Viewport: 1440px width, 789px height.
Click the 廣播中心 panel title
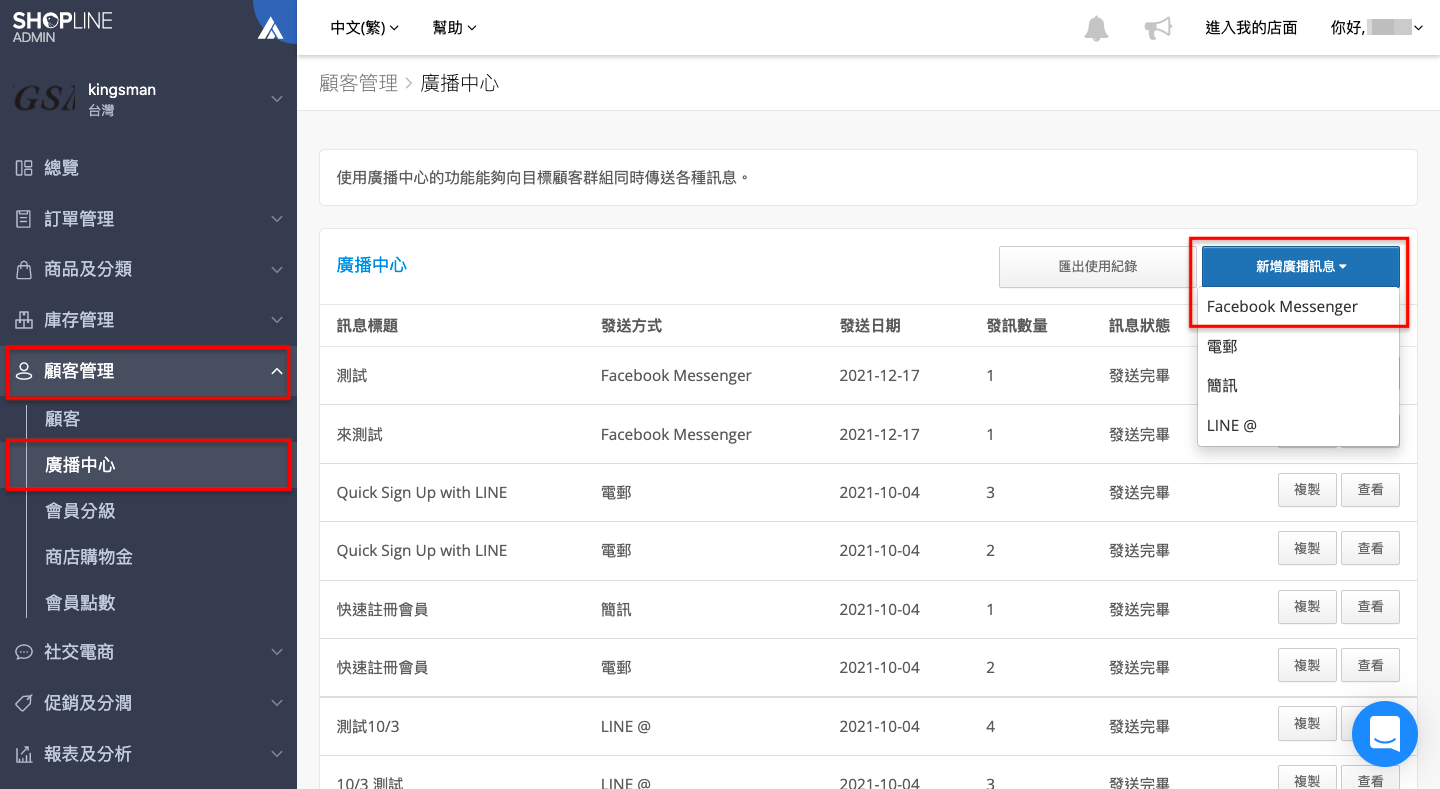coord(372,265)
